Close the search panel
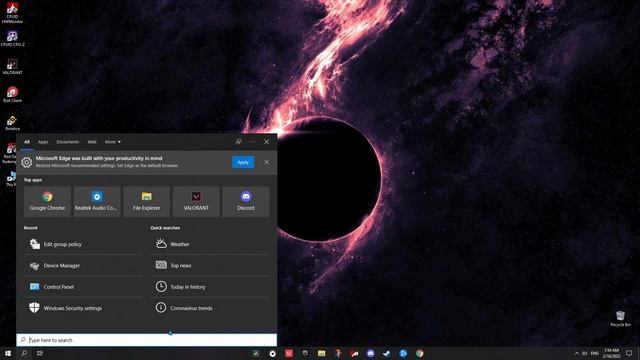640x360 pixels. click(267, 142)
